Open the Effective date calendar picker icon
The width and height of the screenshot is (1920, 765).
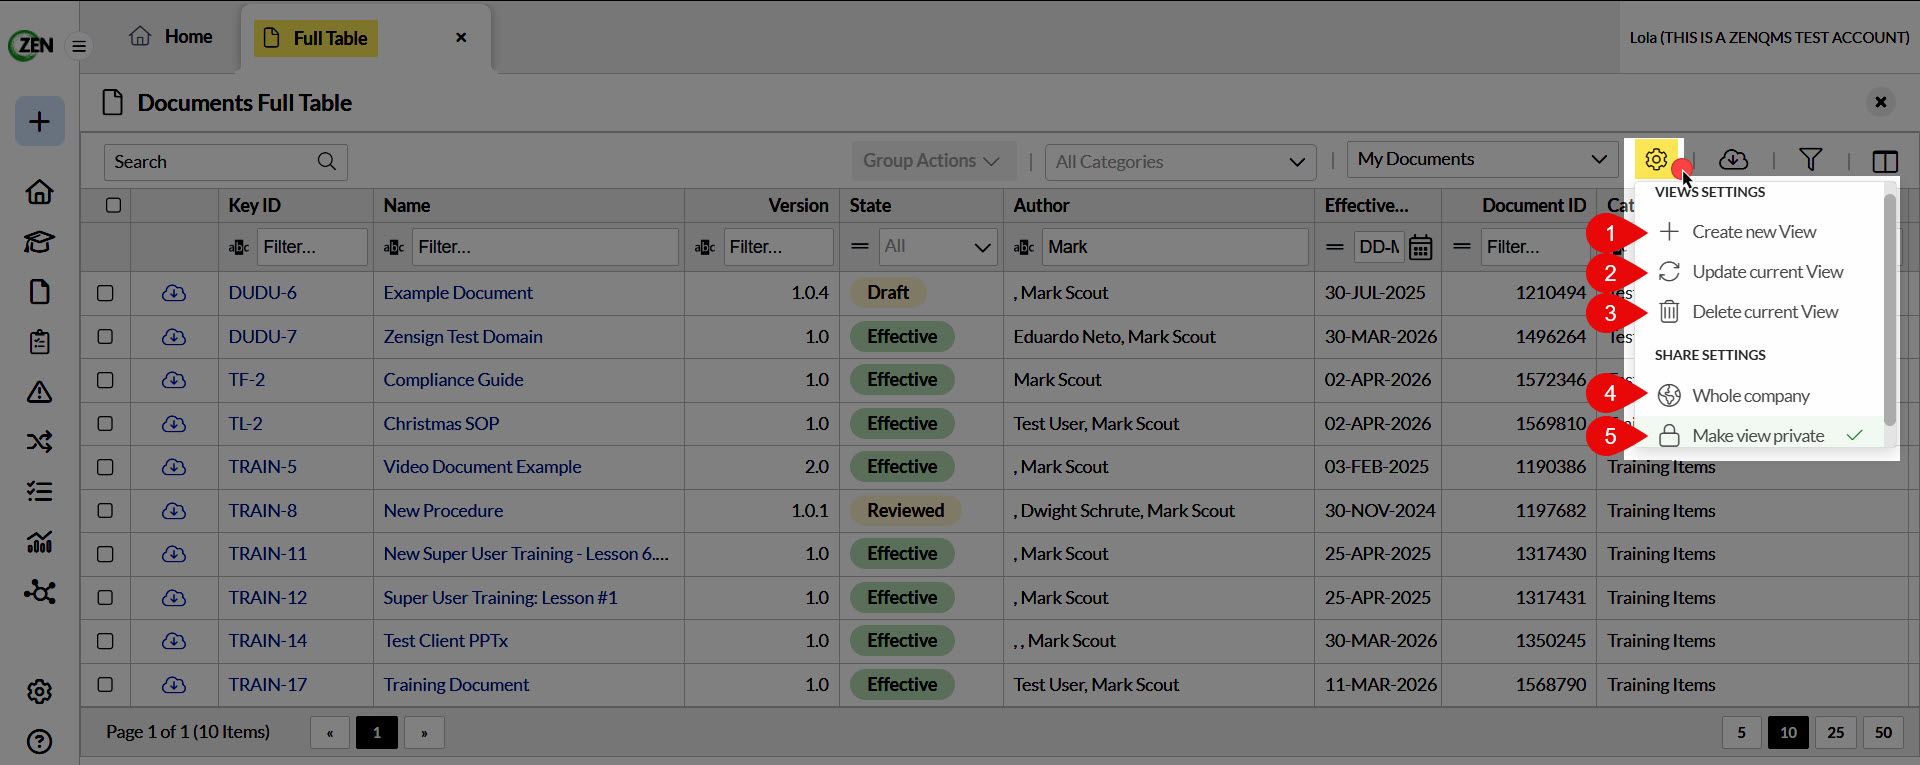click(x=1420, y=247)
